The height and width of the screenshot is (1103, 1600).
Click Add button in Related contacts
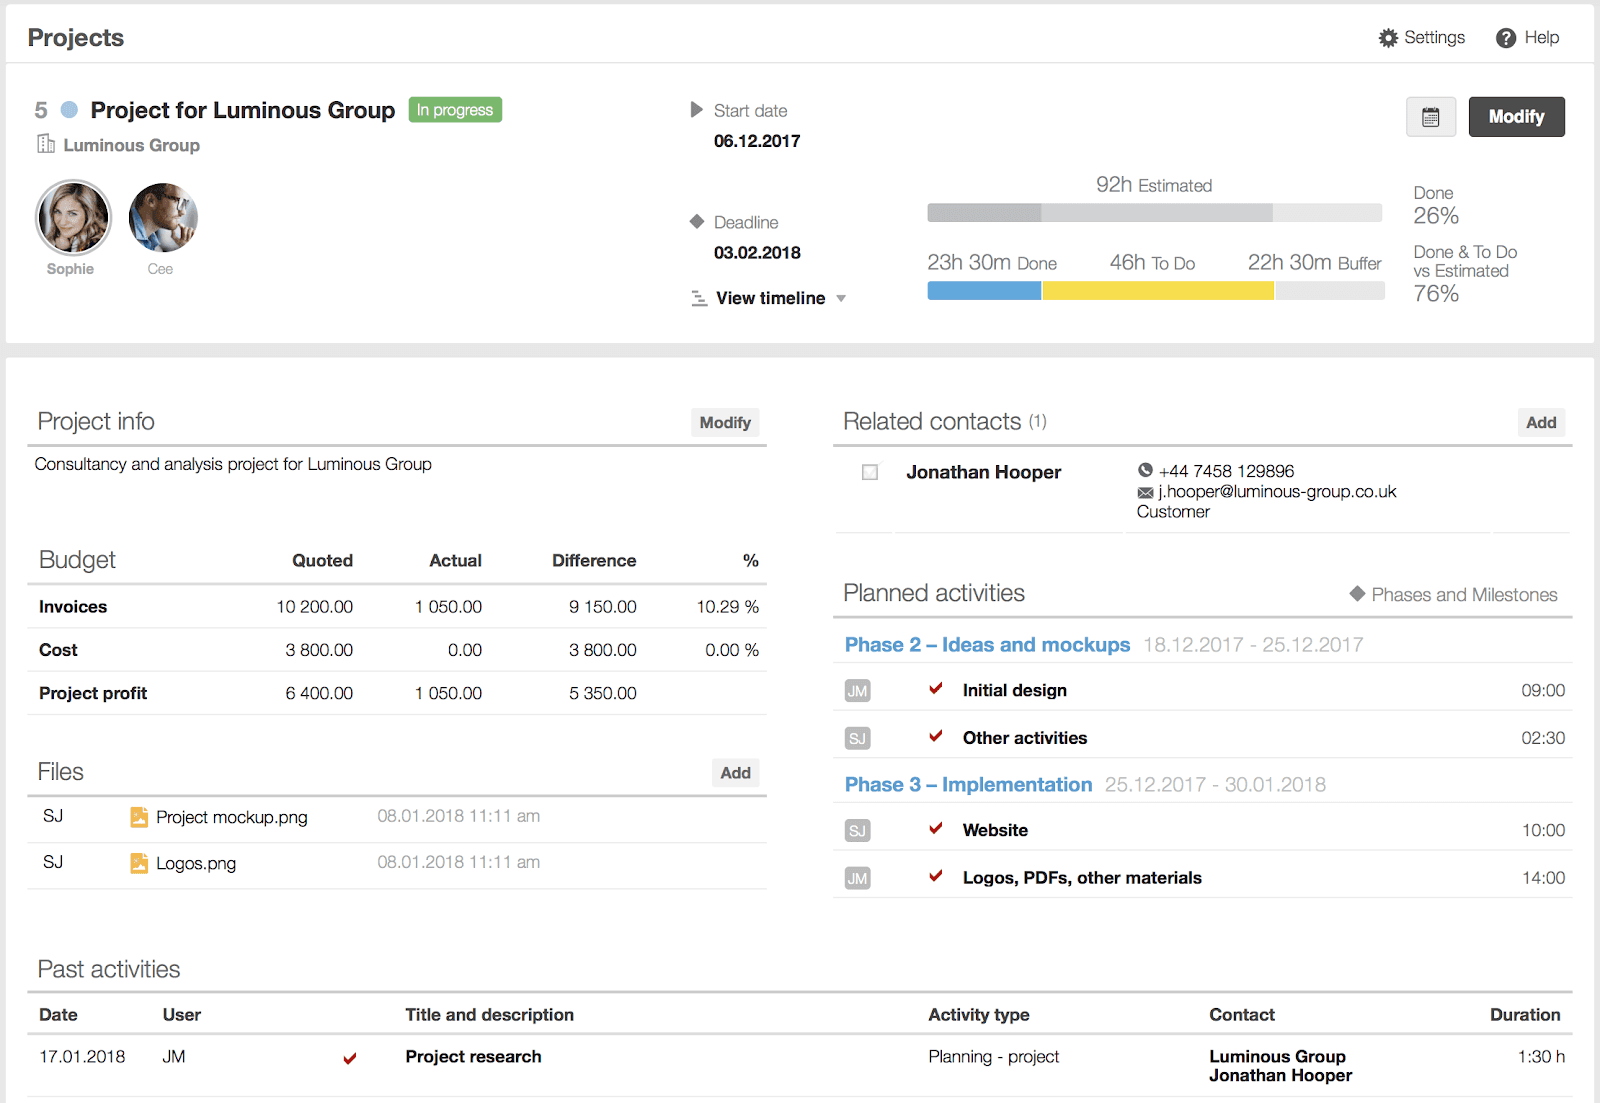click(x=1540, y=423)
